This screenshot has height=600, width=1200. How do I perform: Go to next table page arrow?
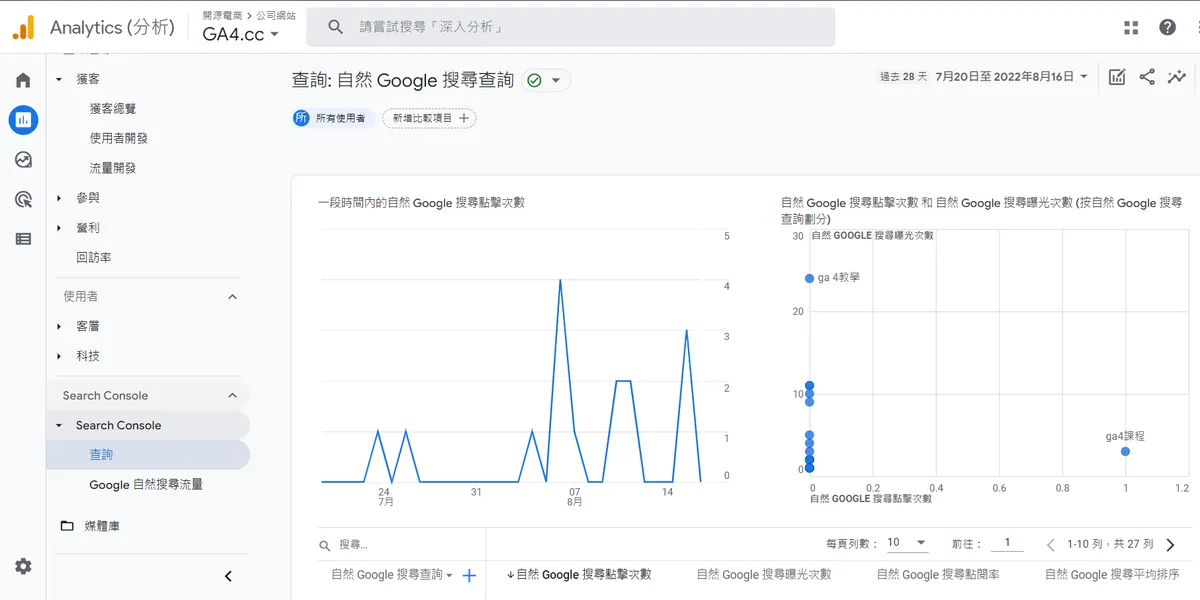click(x=1171, y=545)
